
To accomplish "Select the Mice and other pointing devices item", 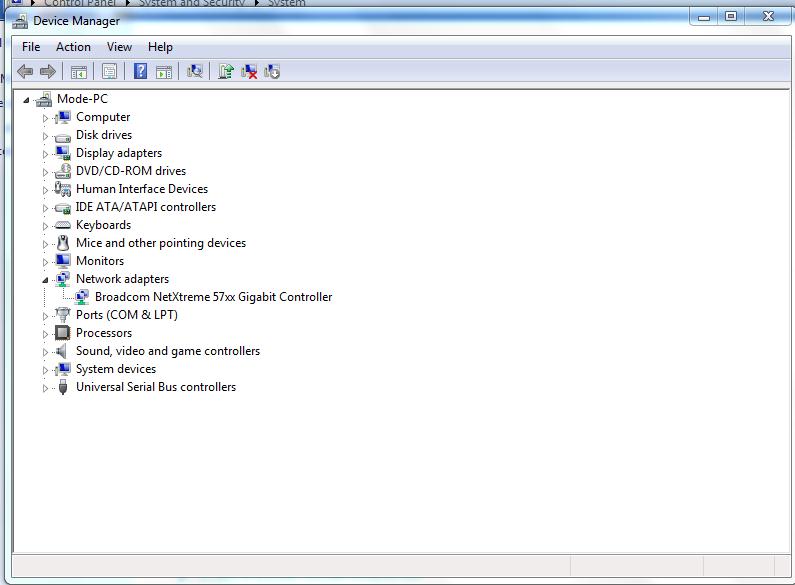I will [x=160, y=243].
